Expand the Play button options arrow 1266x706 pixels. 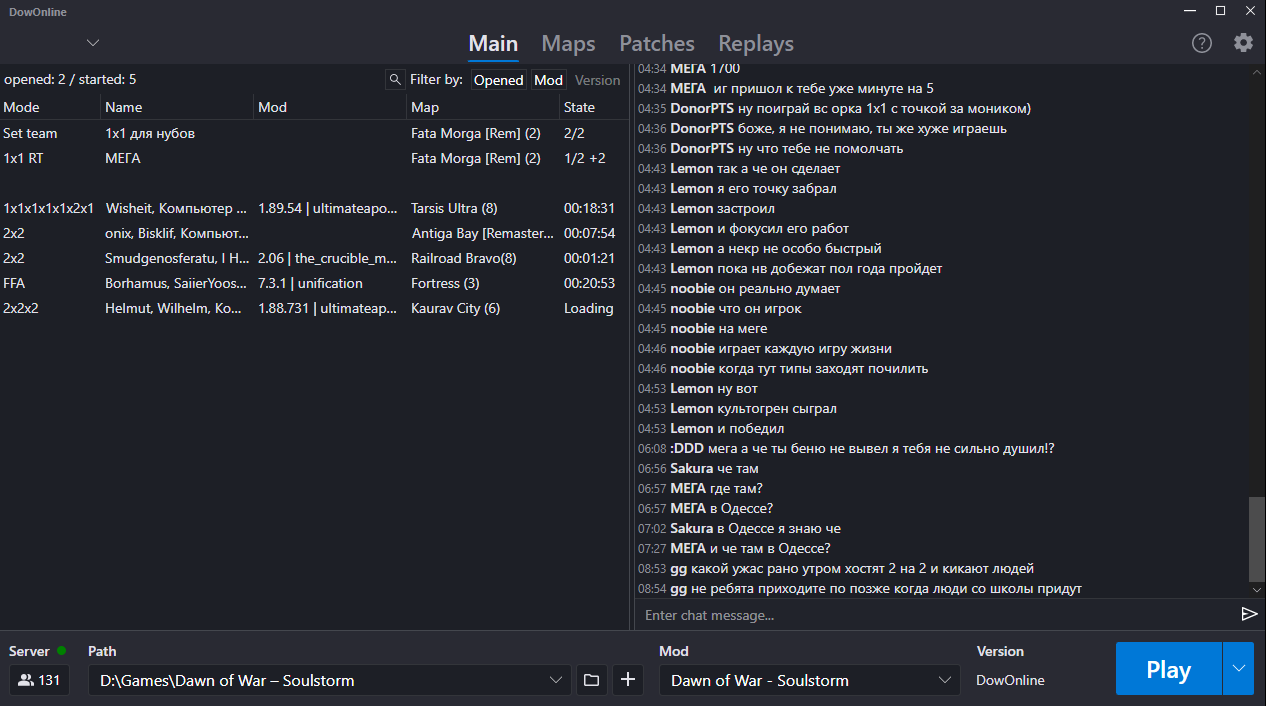pyautogui.click(x=1238, y=669)
